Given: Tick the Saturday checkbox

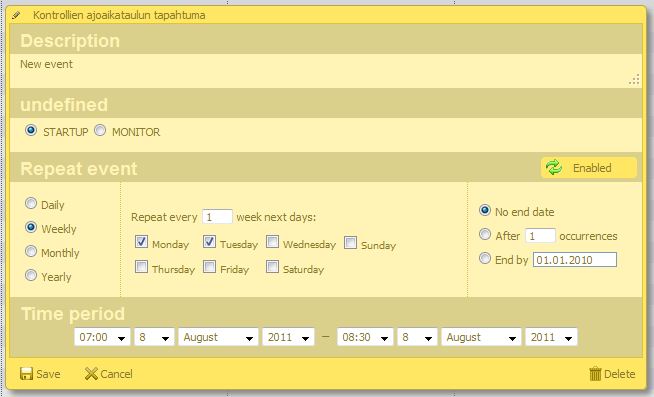Looking at the screenshot, I should [x=272, y=267].
